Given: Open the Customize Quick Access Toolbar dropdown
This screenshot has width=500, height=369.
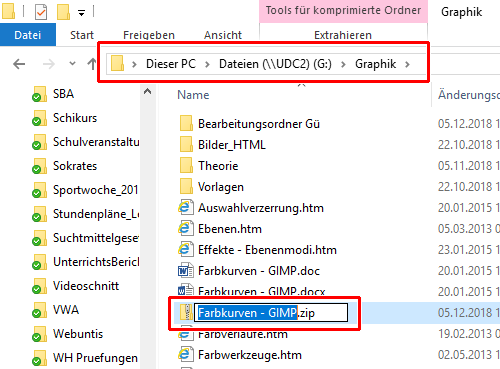Looking at the screenshot, I should [x=81, y=13].
